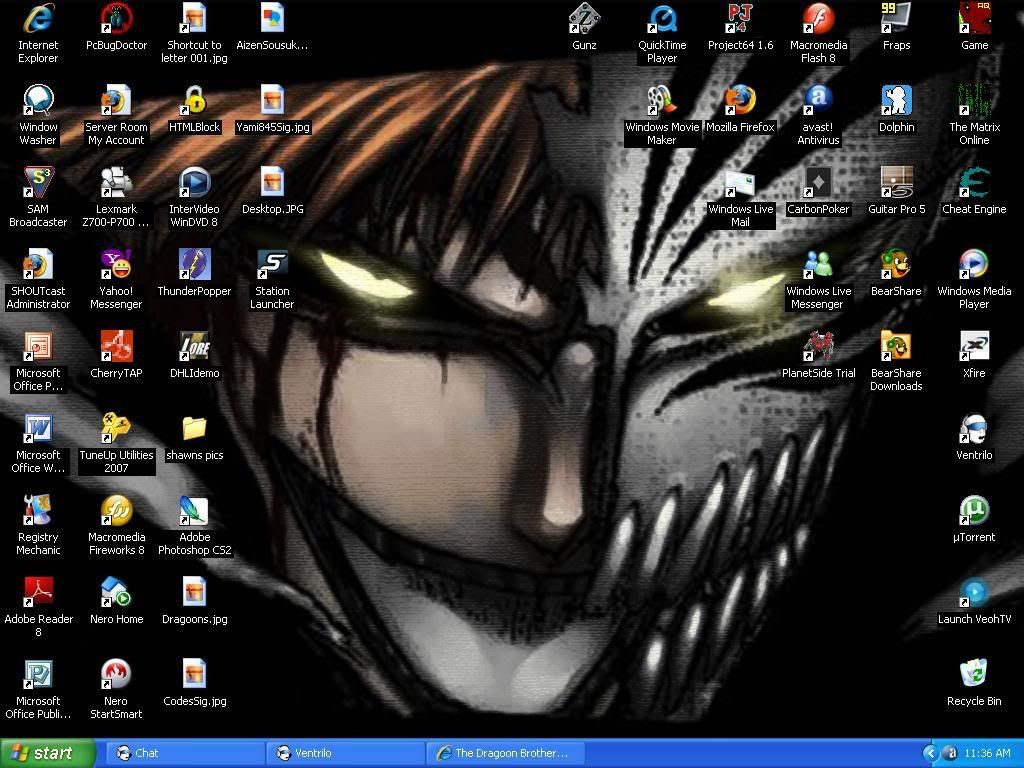This screenshot has height=768, width=1024.
Task: Select the Dolphin icon
Action: click(x=896, y=101)
